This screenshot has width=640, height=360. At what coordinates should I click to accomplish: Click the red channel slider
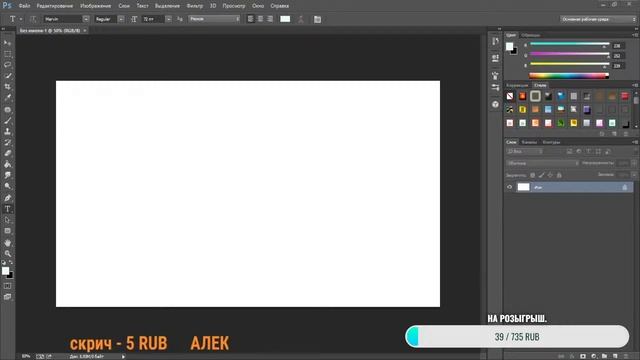(569, 44)
